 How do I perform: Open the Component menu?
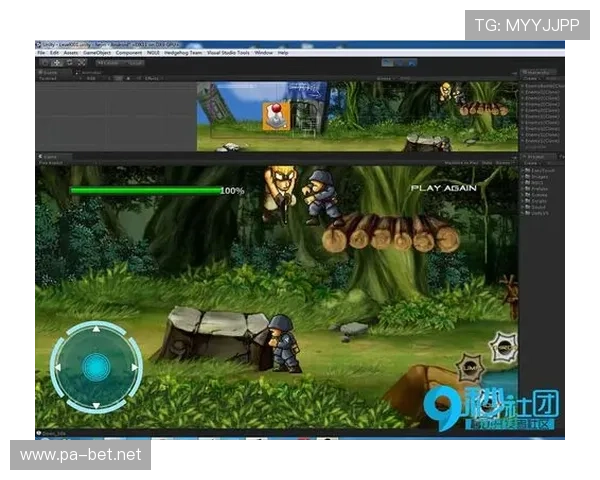tap(129, 53)
